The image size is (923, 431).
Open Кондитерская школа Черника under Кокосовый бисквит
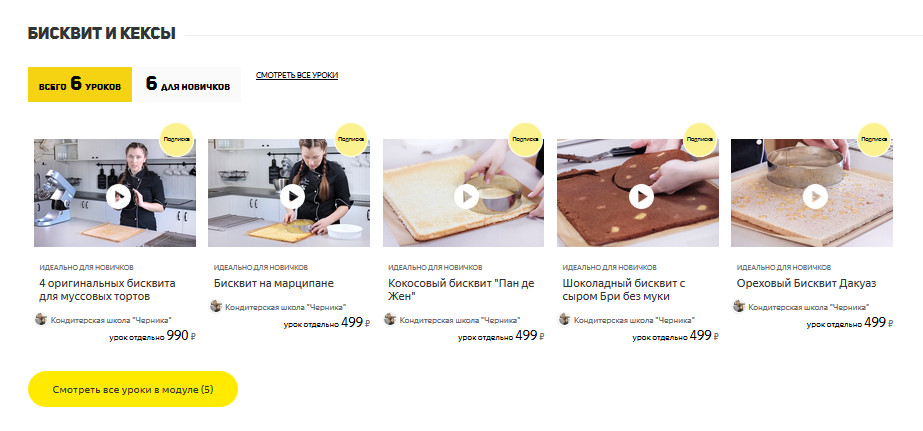(x=460, y=320)
